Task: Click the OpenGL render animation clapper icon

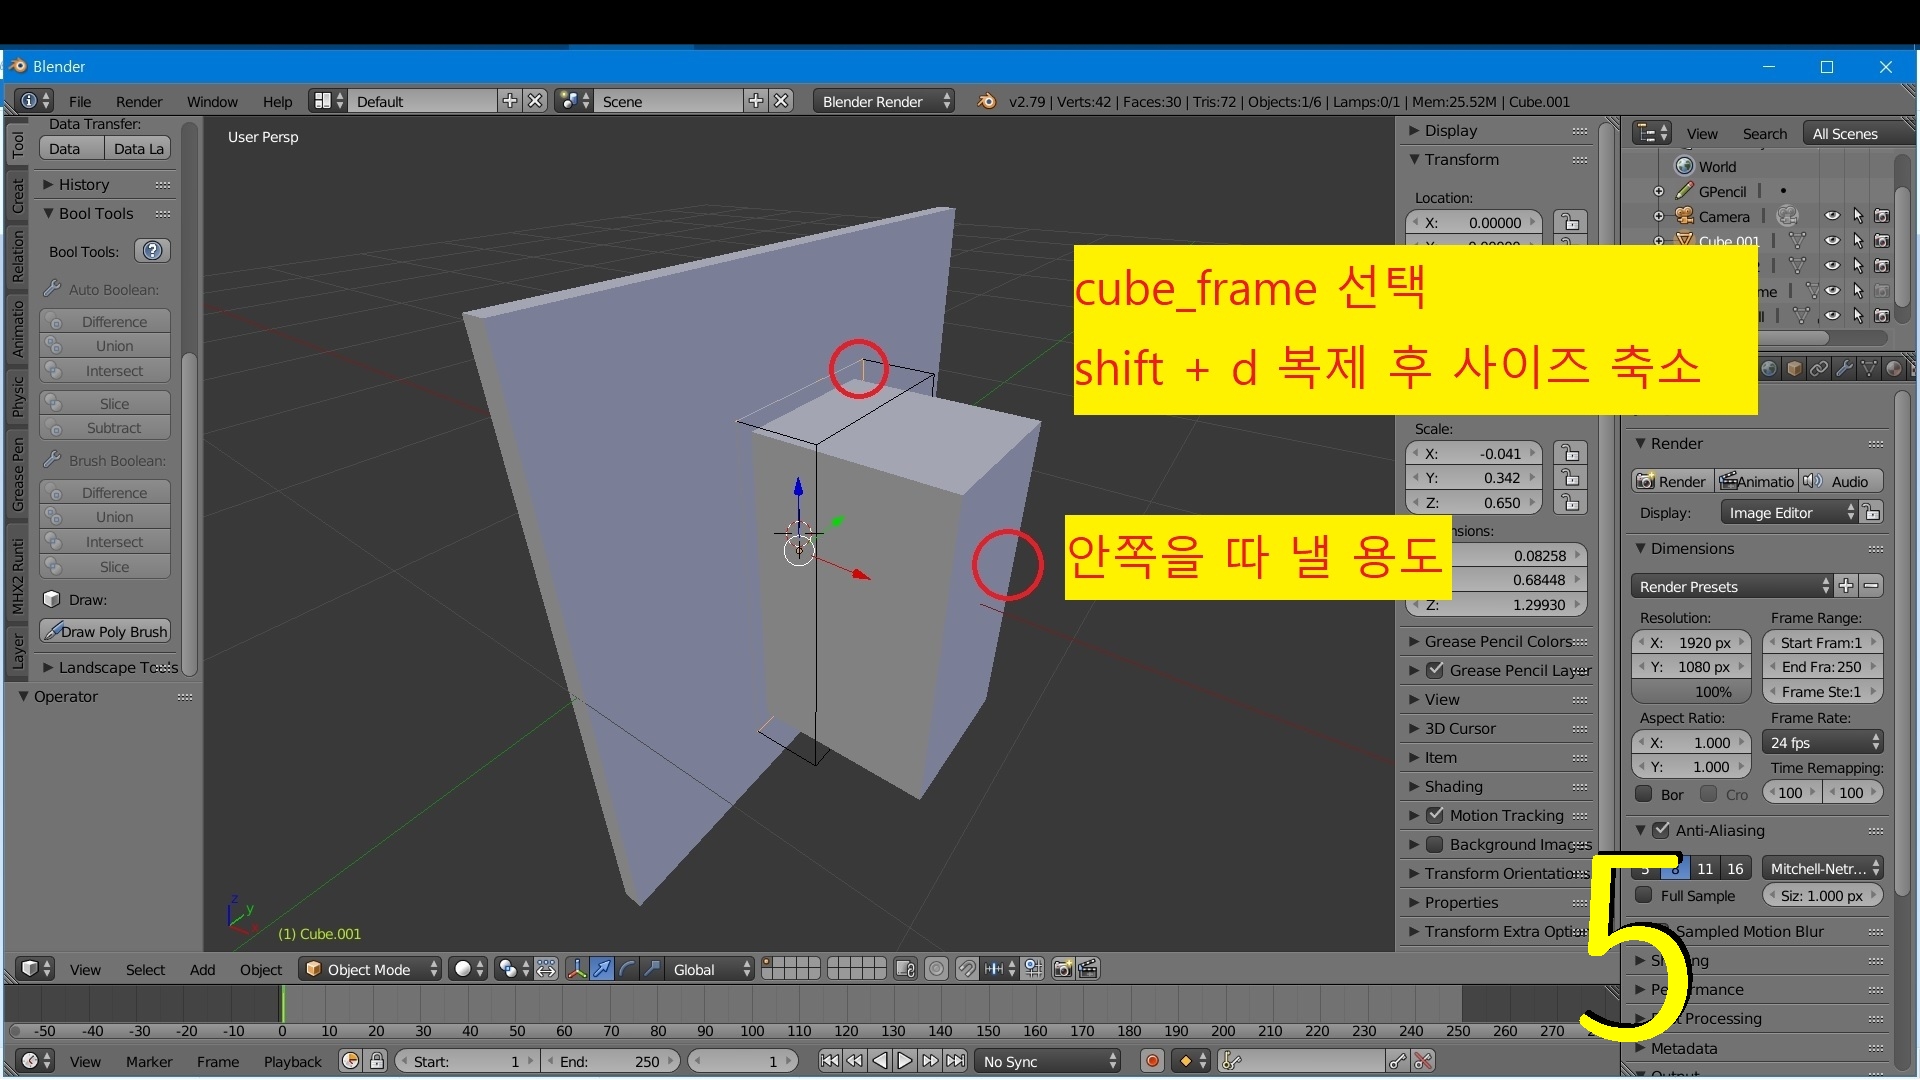Action: pyautogui.click(x=1088, y=969)
